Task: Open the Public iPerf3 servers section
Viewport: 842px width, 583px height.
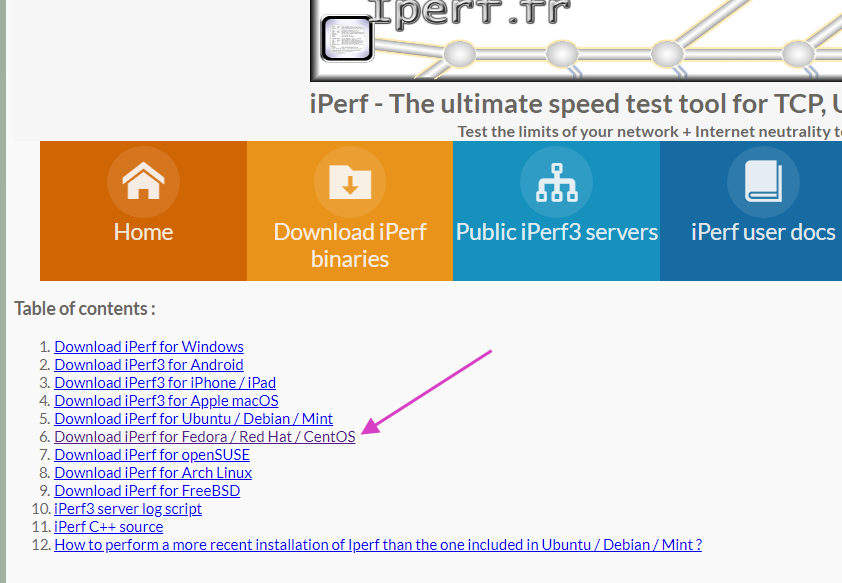Action: (x=556, y=231)
